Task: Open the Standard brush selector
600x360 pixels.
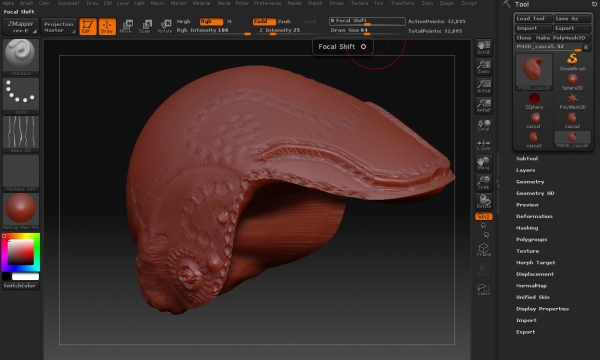Action: (x=21, y=57)
